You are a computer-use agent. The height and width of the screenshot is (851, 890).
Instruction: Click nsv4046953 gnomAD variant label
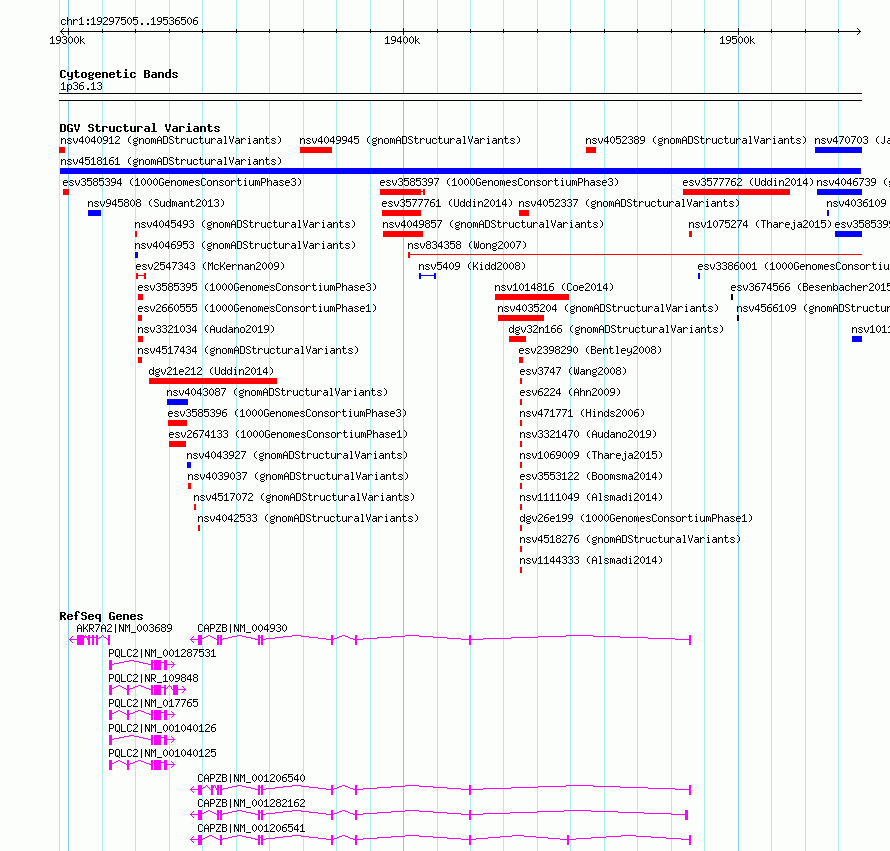pos(245,245)
